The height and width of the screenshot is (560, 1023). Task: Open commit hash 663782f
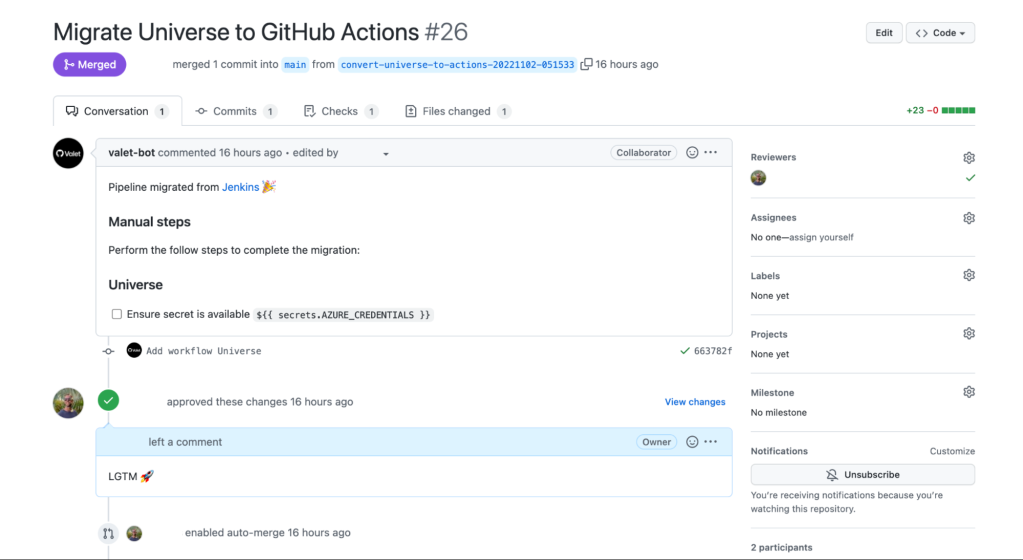click(x=712, y=351)
